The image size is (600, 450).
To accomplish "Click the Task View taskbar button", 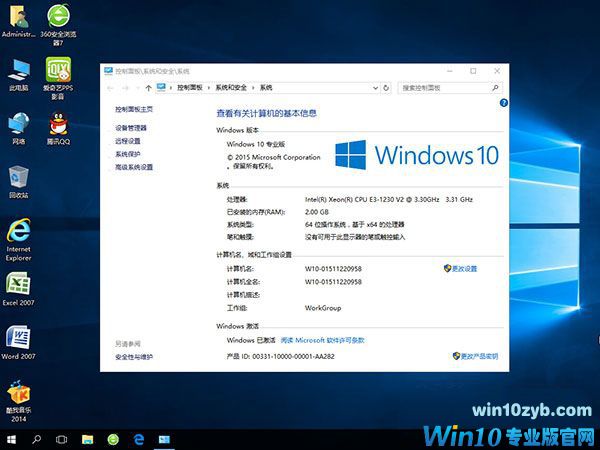I will click(x=62, y=439).
